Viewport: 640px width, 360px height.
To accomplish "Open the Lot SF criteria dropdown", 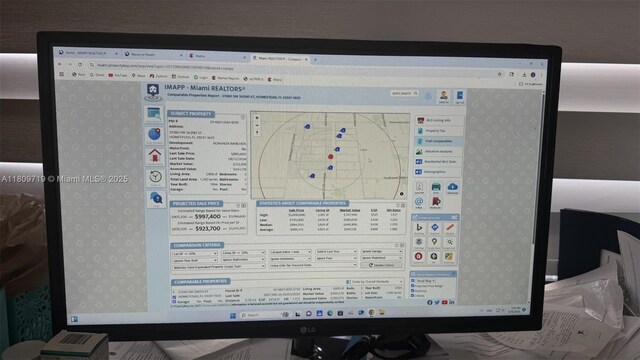I will coord(195,253).
